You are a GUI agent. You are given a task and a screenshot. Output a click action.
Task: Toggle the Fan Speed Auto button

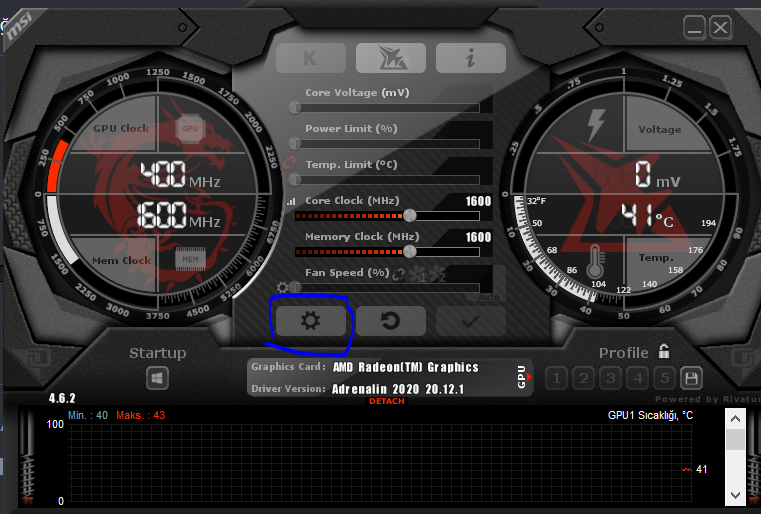click(x=488, y=297)
